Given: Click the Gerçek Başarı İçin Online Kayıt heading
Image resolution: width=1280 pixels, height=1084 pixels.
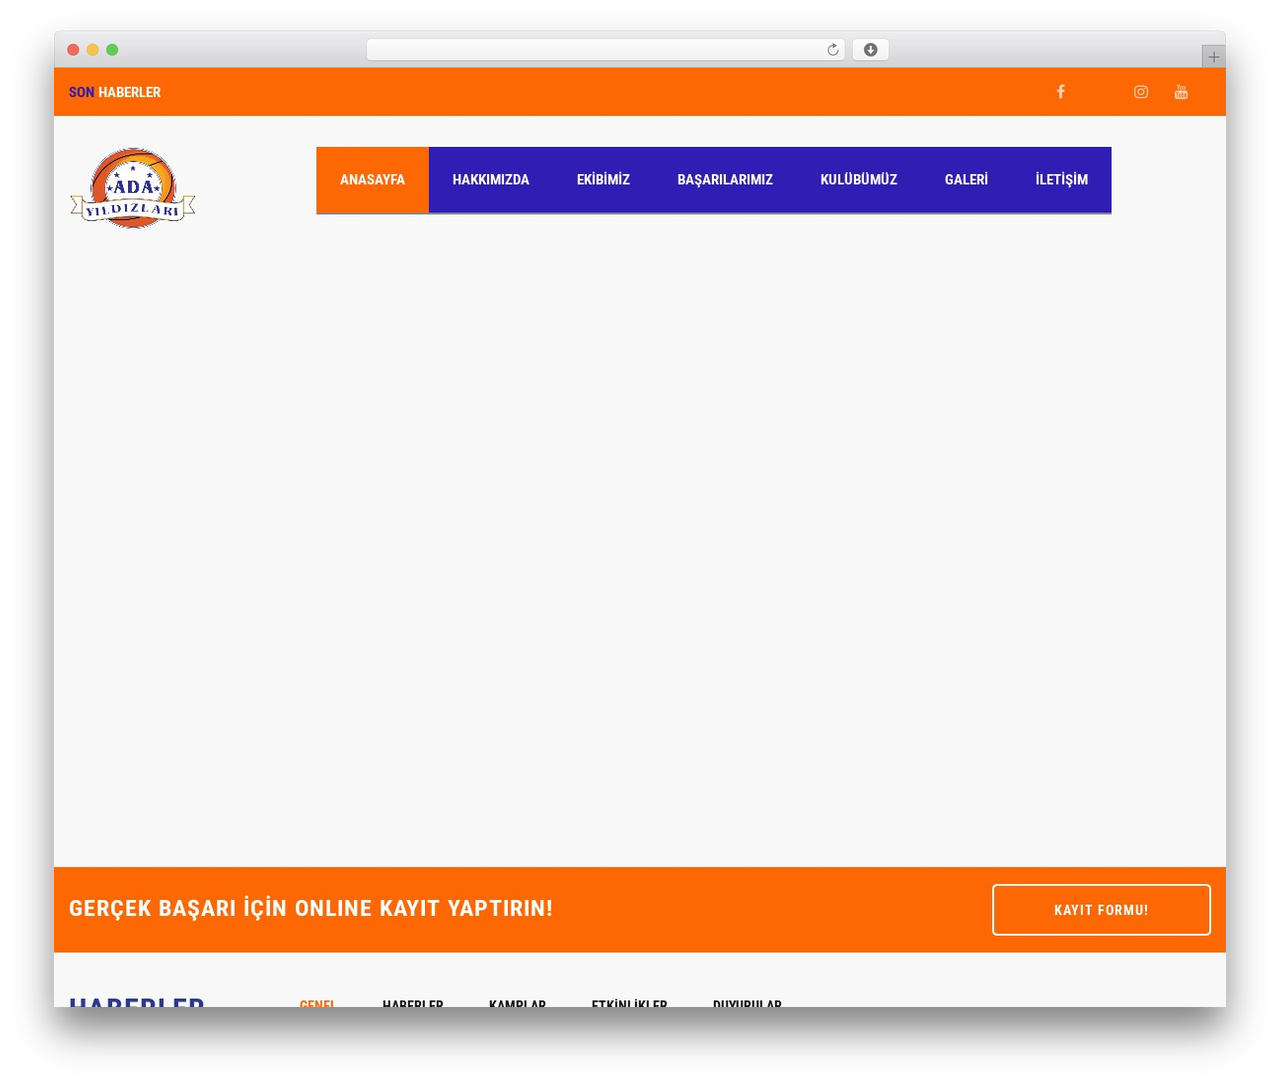Looking at the screenshot, I should point(311,908).
